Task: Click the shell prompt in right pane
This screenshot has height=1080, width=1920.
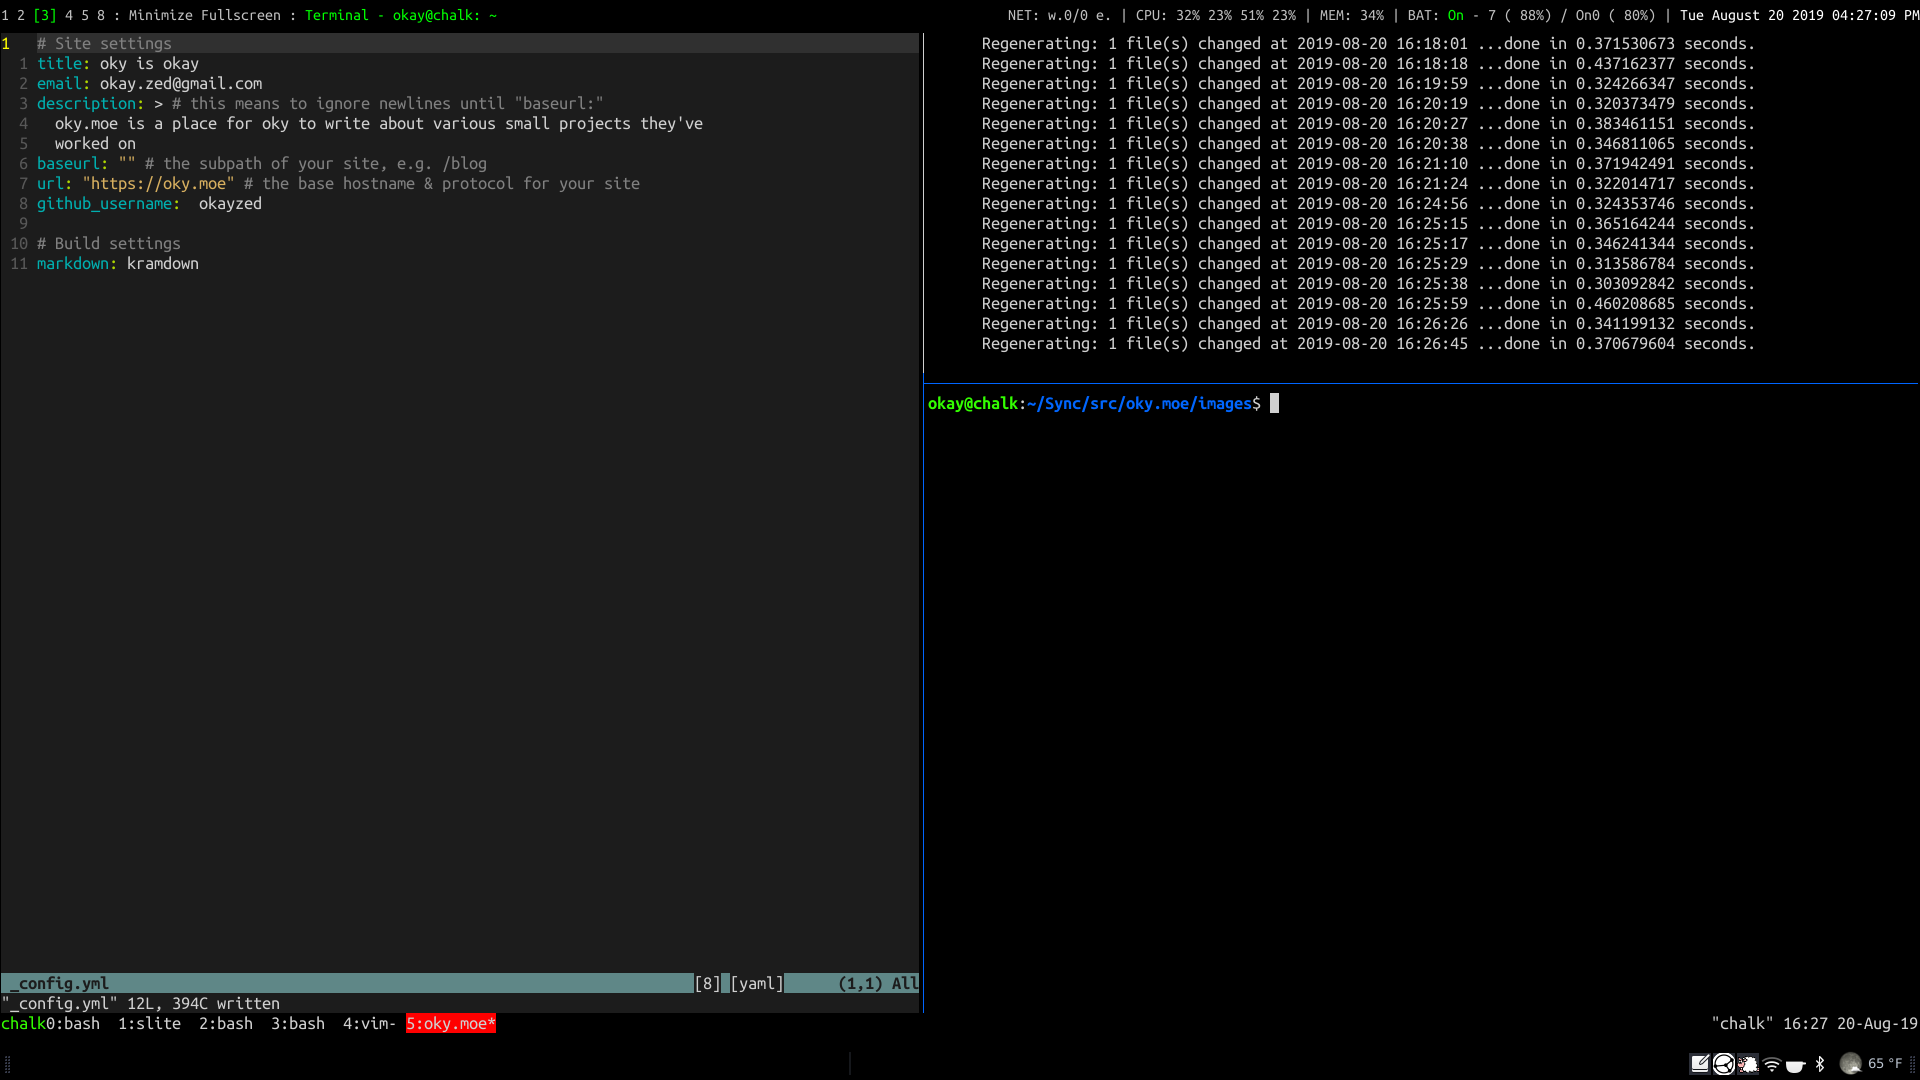Action: pyautogui.click(x=1094, y=403)
